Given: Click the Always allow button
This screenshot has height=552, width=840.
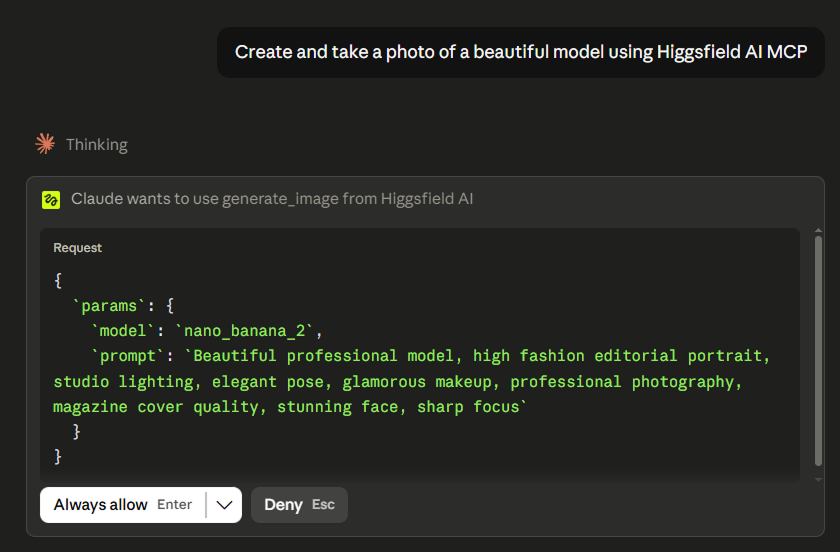Looking at the screenshot, I should click(123, 505).
